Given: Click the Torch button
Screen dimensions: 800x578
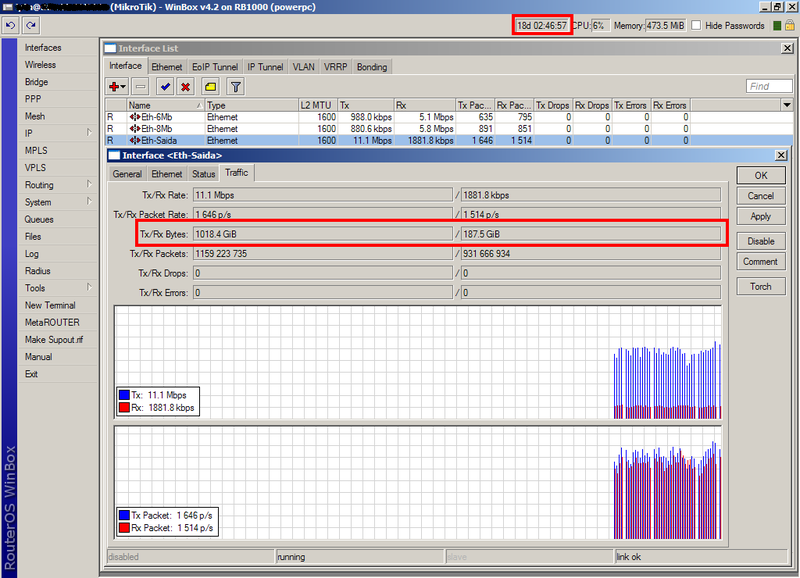Looking at the screenshot, I should pyautogui.click(x=761, y=287).
